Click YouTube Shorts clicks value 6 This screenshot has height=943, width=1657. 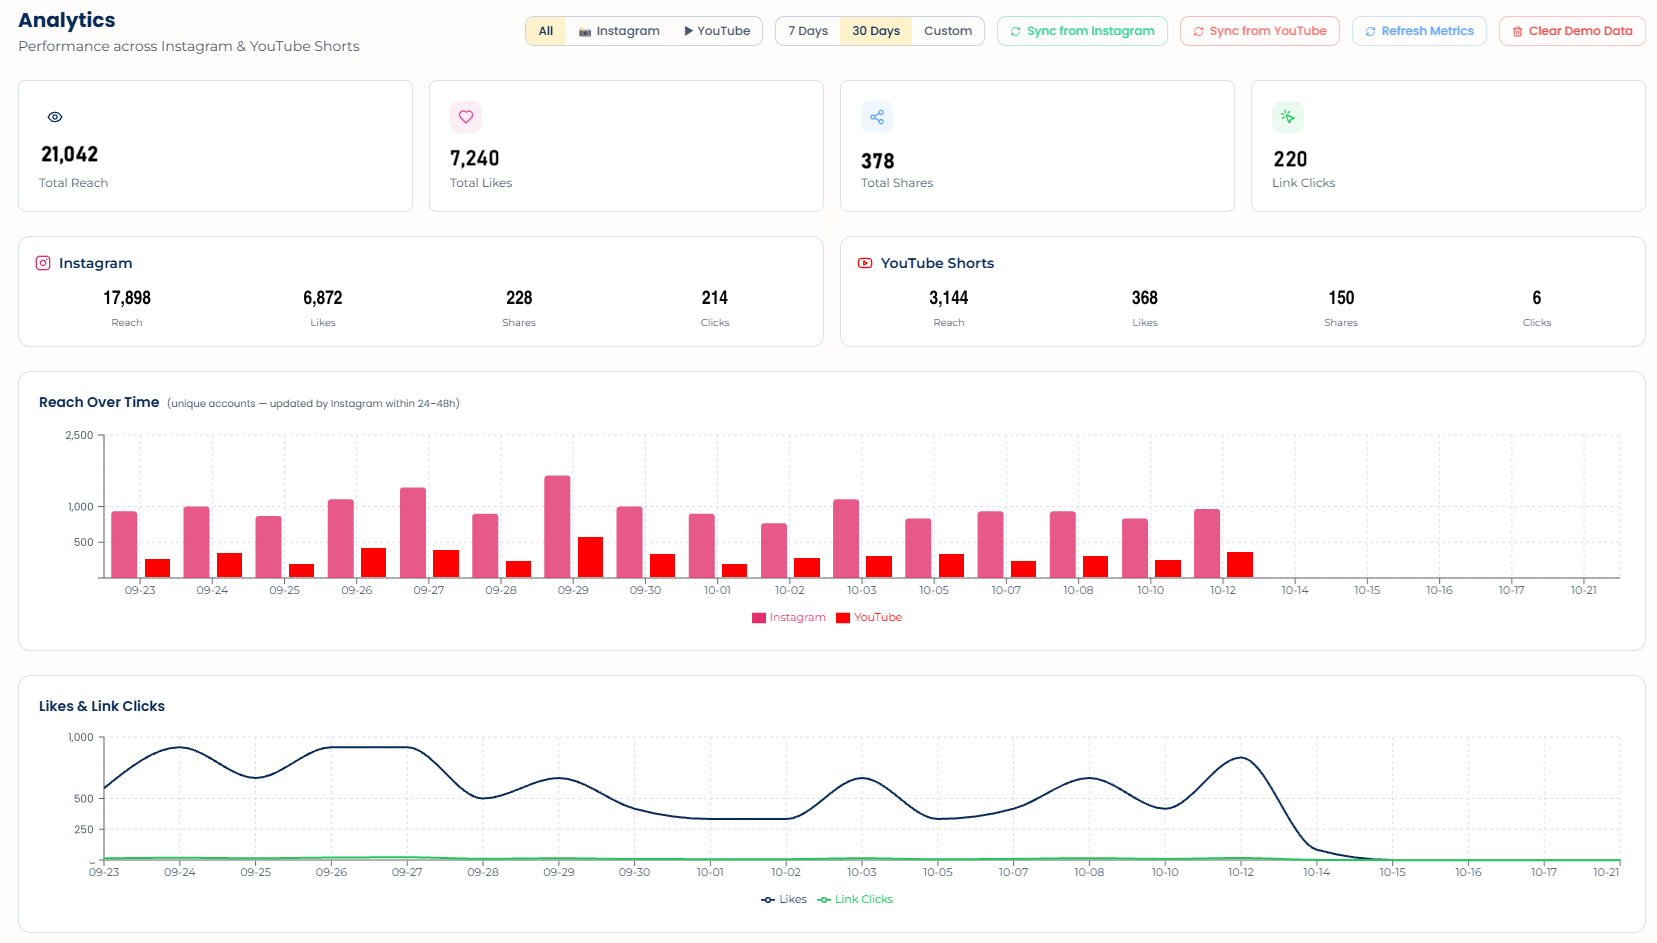(x=1537, y=298)
